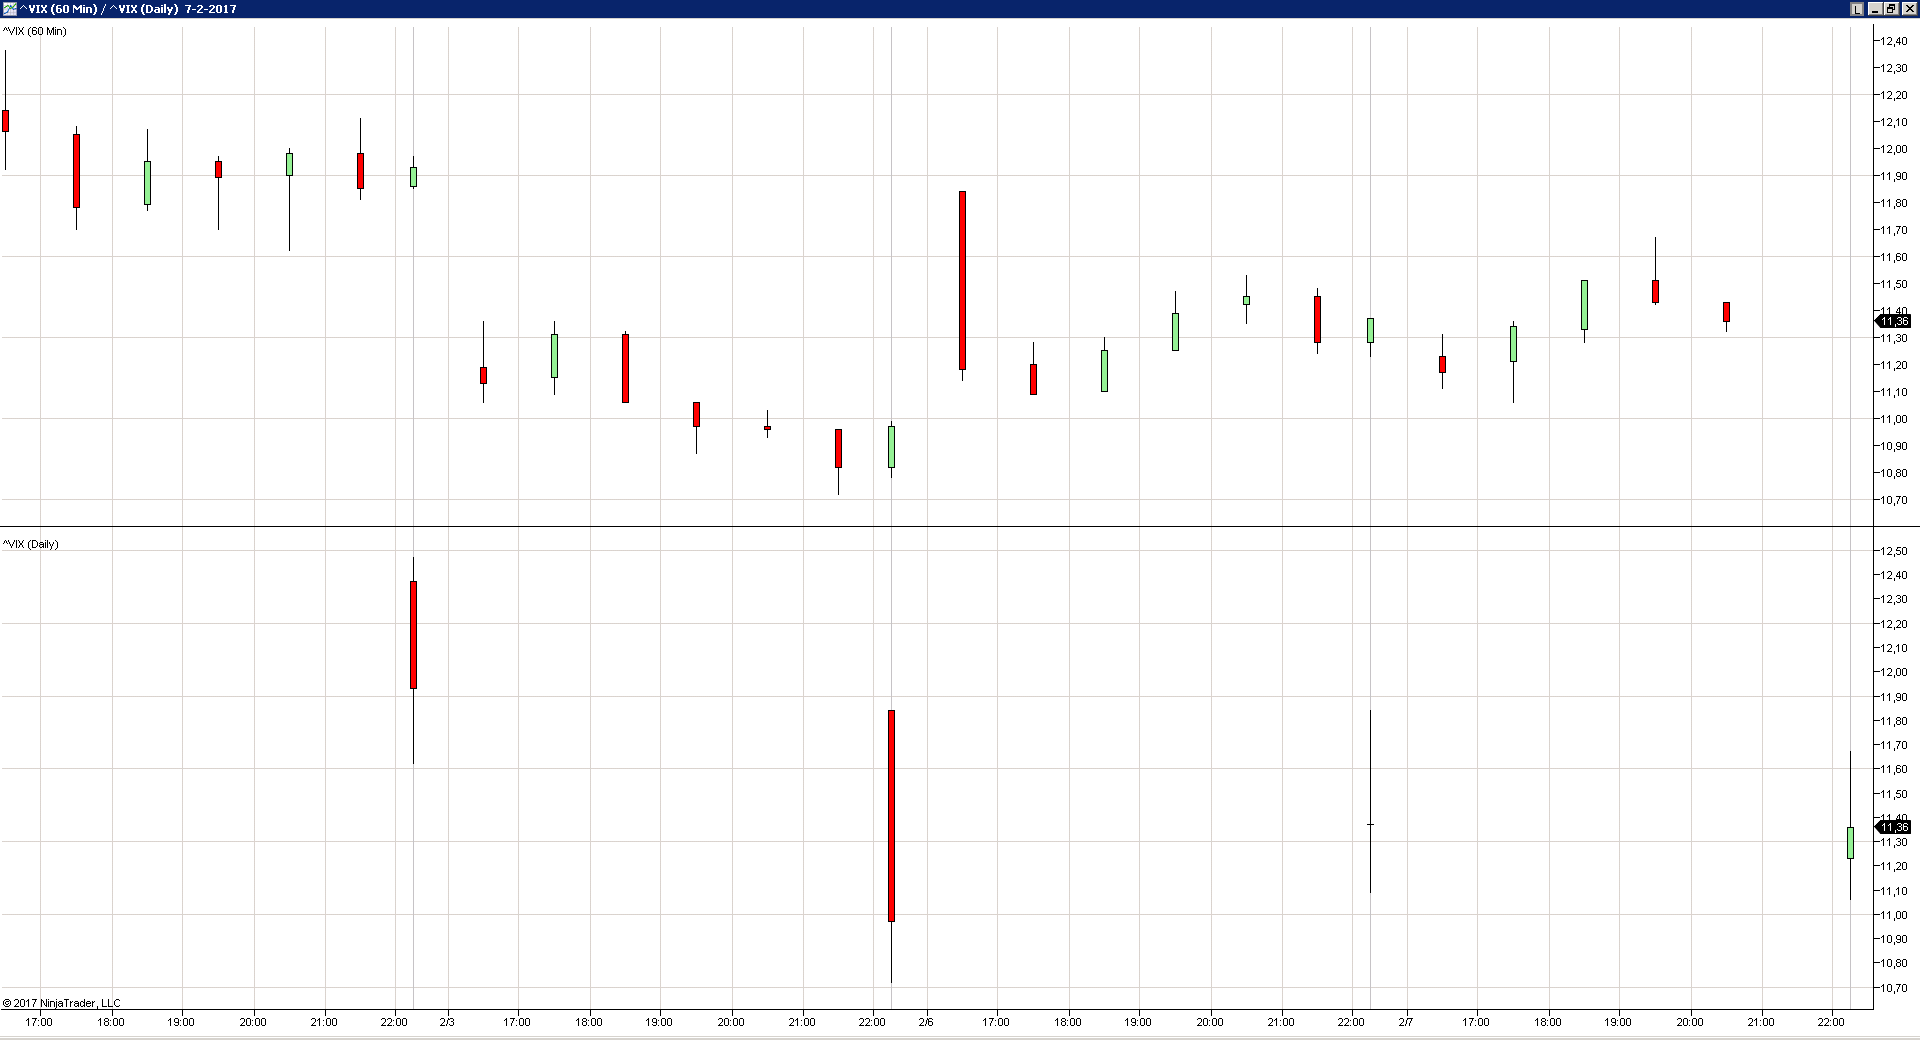The image size is (1920, 1040).
Task: Click the 12,50 price label on Daily axis
Action: click(1894, 551)
